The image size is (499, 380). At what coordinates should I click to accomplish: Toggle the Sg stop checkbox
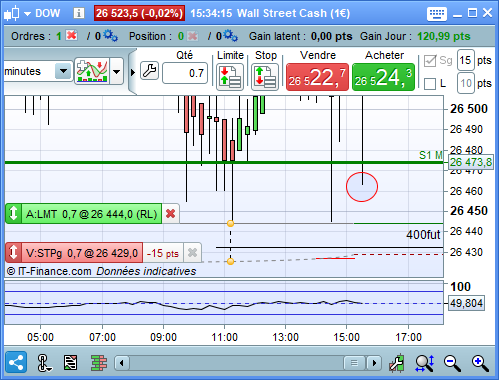pos(430,61)
